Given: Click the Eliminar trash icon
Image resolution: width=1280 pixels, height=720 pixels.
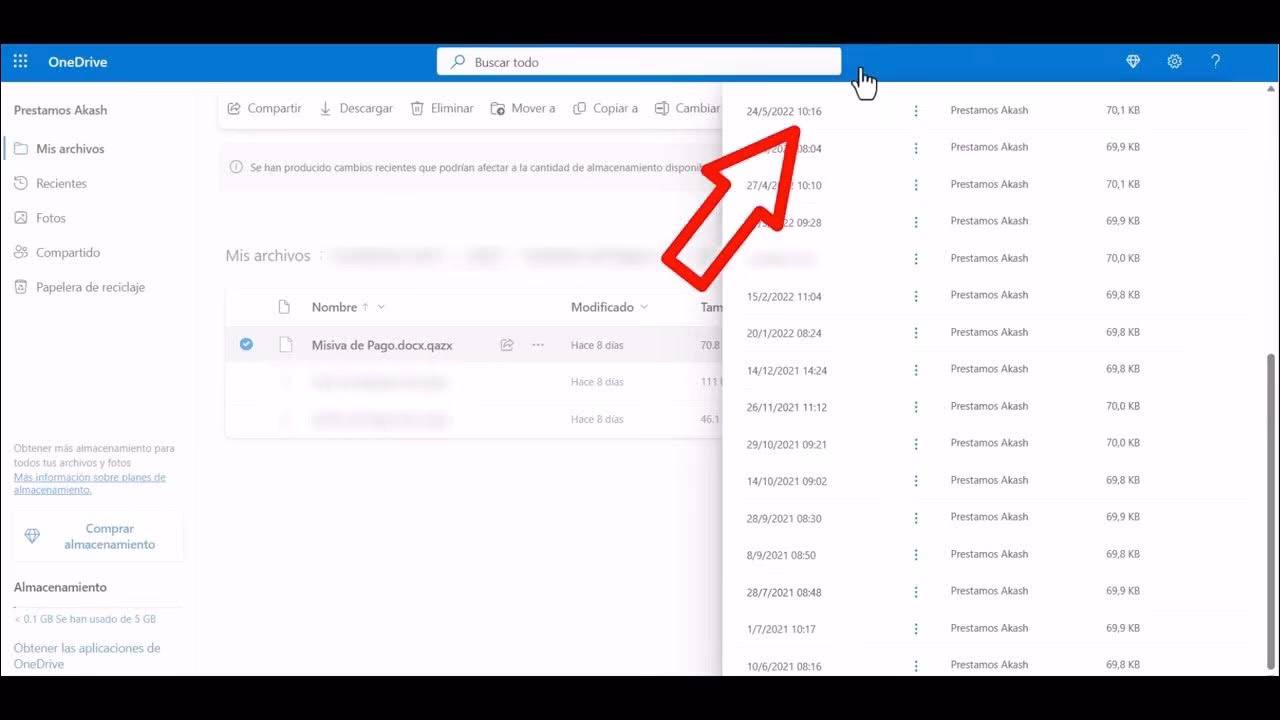Looking at the screenshot, I should coord(417,108).
